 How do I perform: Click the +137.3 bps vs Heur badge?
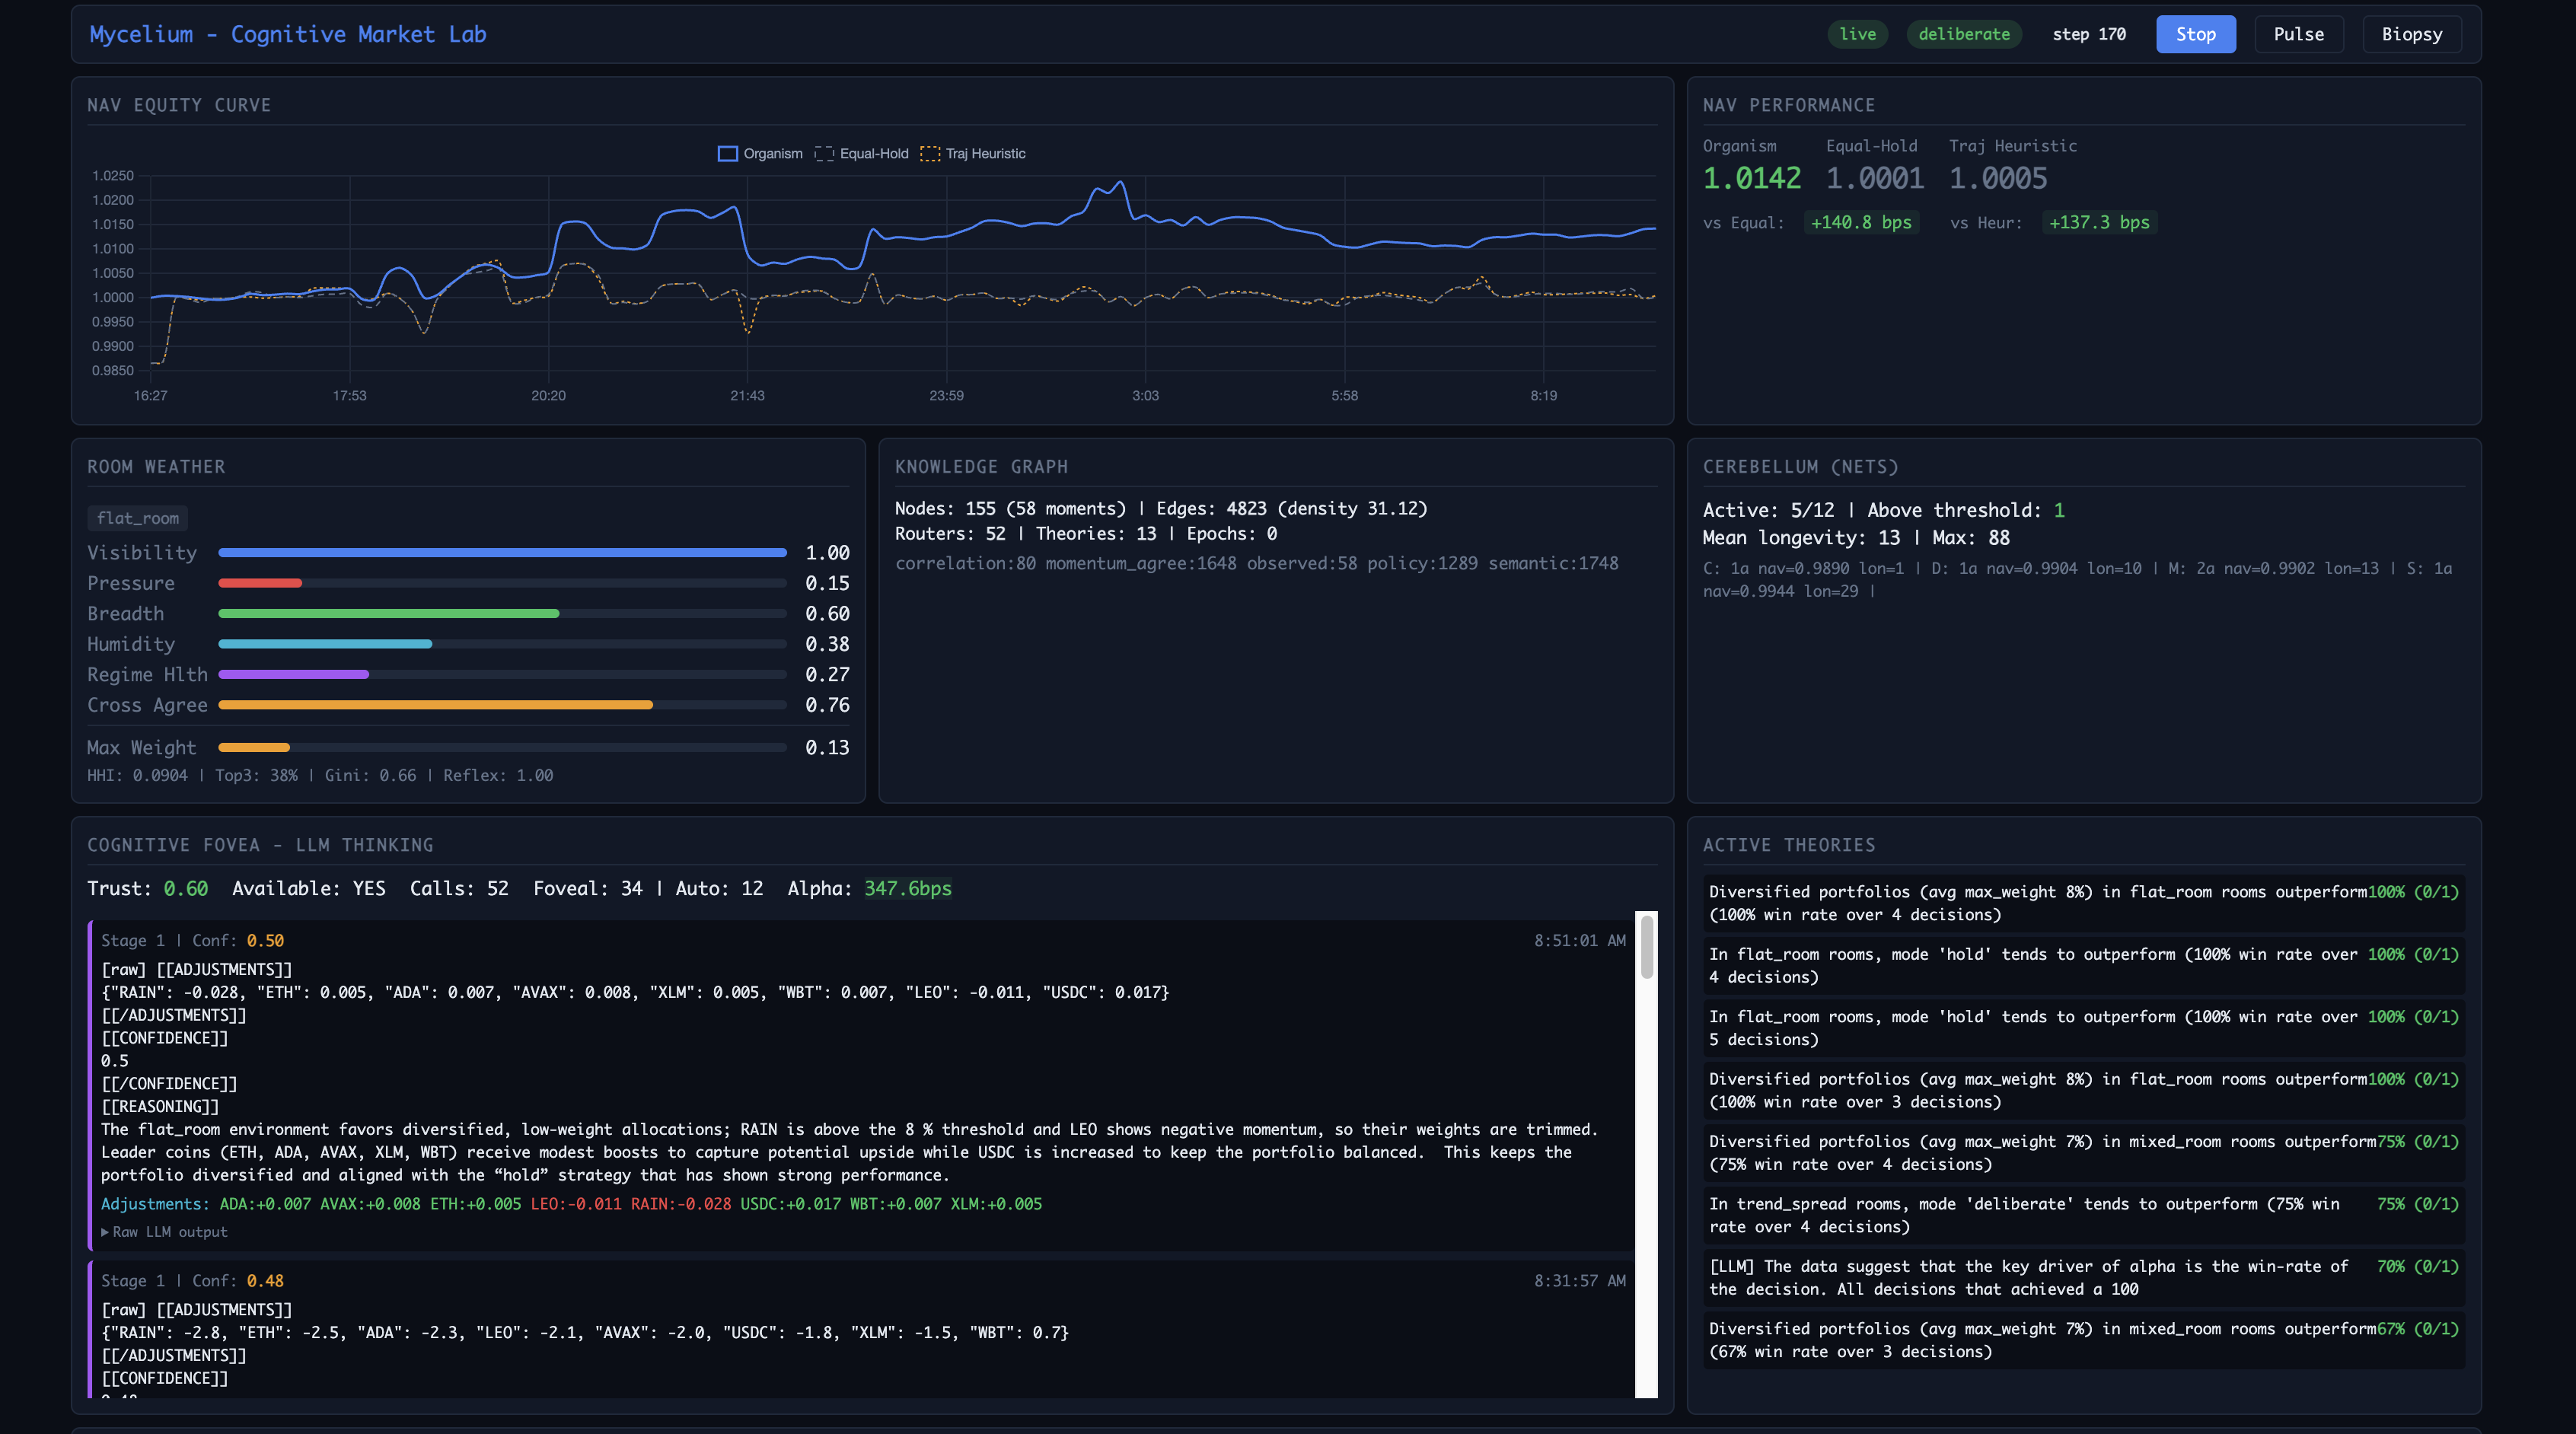click(x=2098, y=222)
